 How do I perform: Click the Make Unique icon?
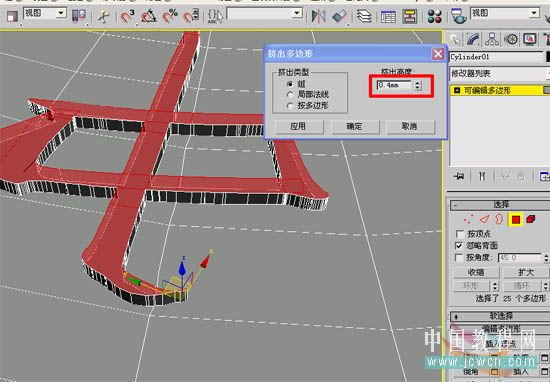505,176
